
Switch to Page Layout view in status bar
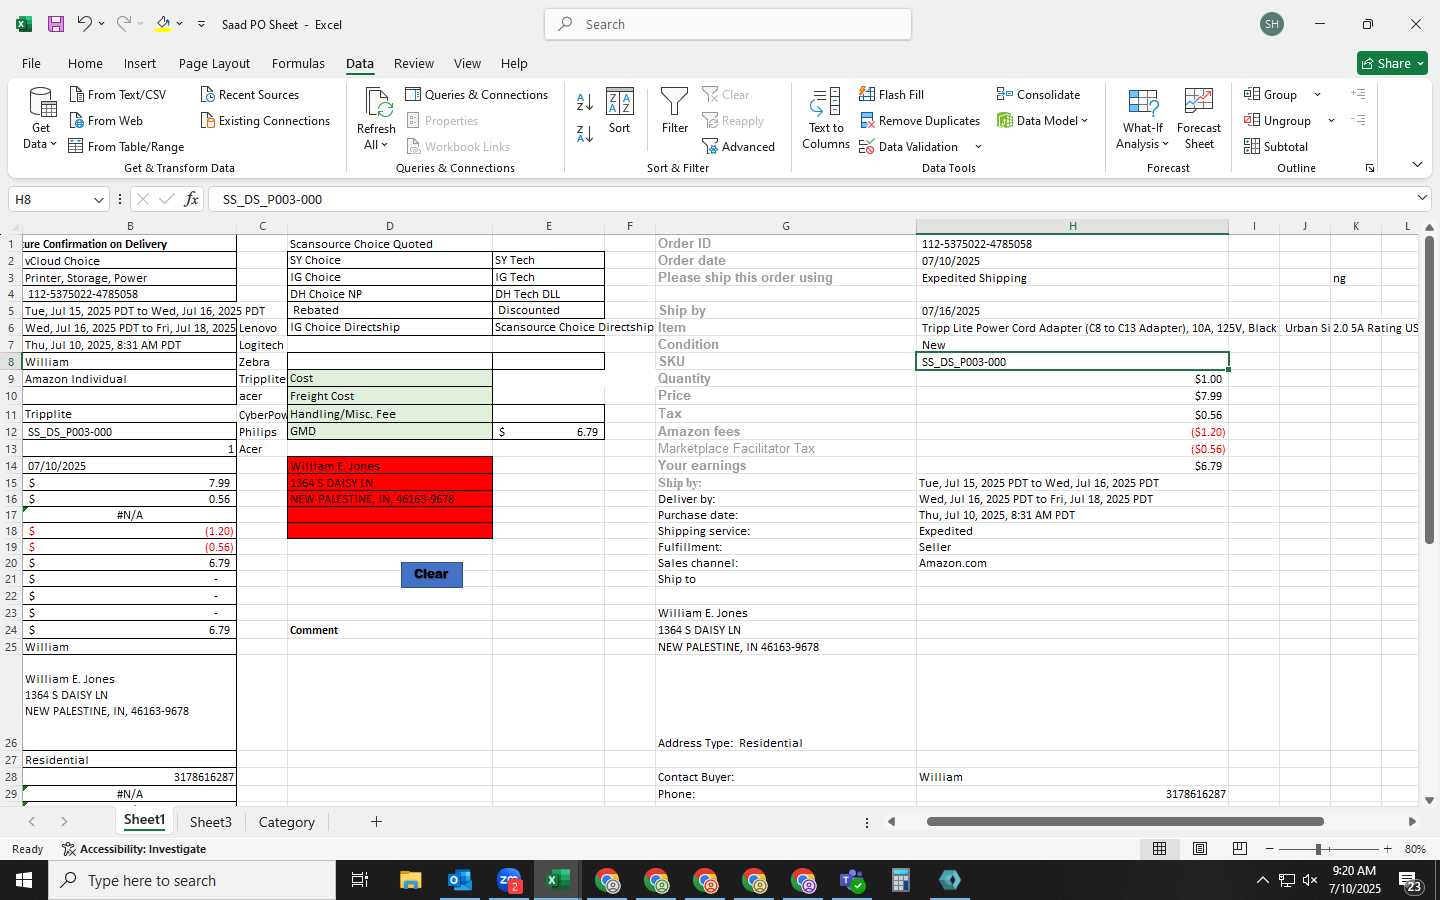click(1199, 848)
